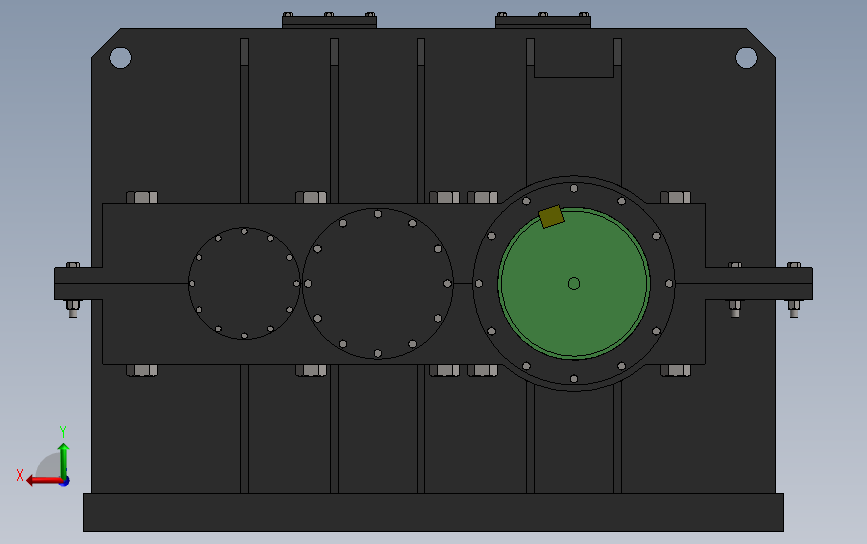Select the larger middle circular bearing cover
The width and height of the screenshot is (867, 544).
pyautogui.click(x=378, y=284)
